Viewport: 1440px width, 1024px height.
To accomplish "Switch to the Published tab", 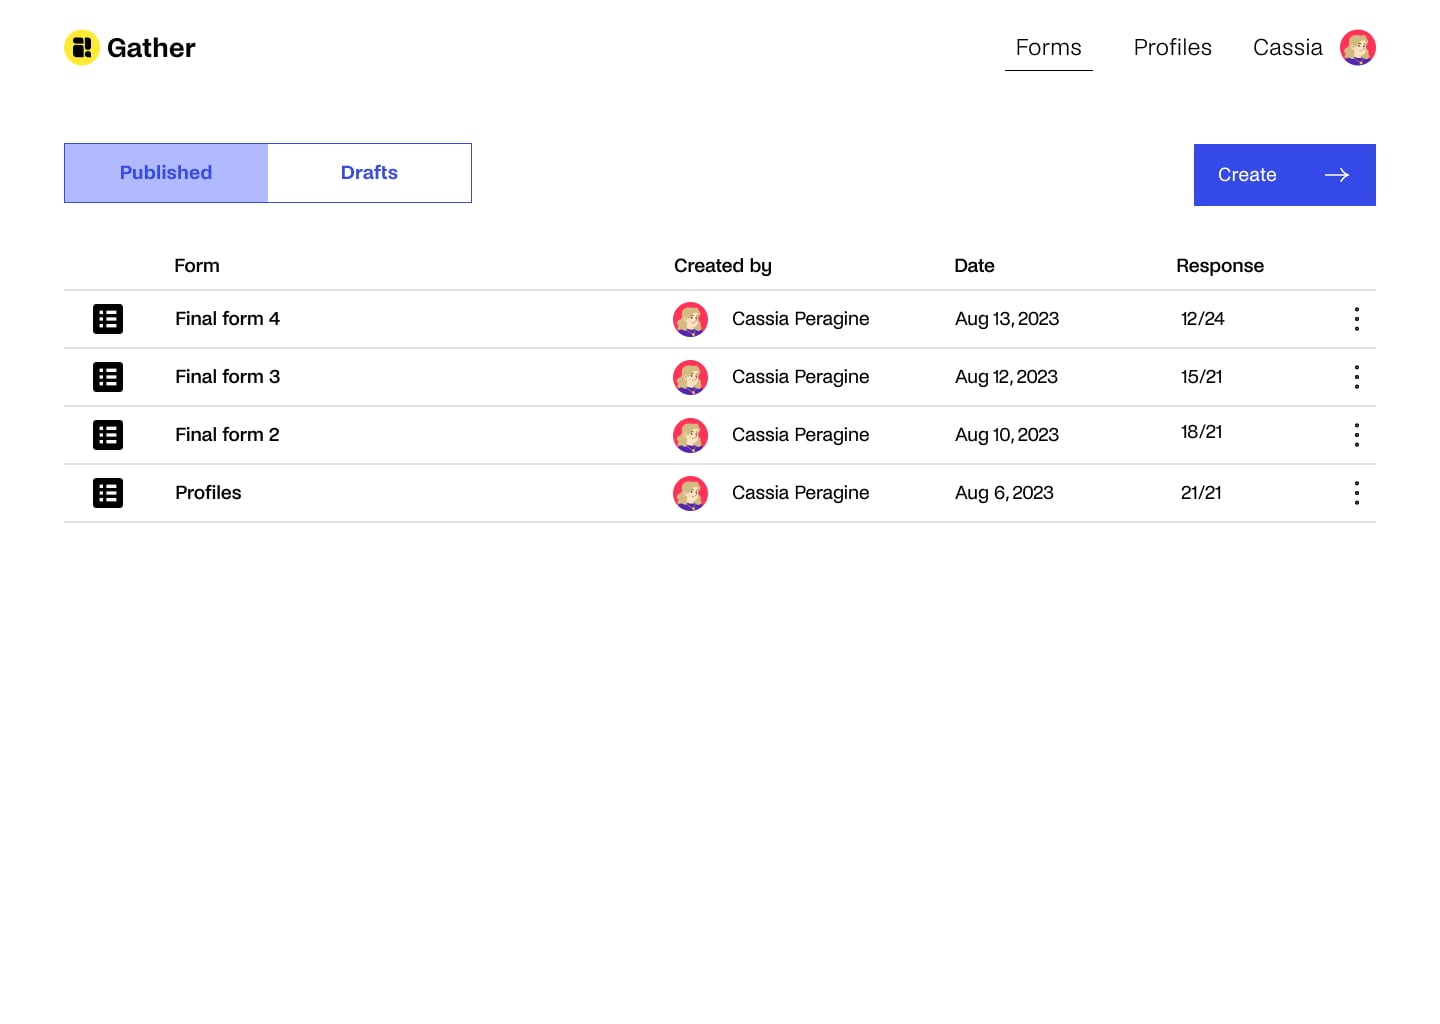I will click(166, 173).
